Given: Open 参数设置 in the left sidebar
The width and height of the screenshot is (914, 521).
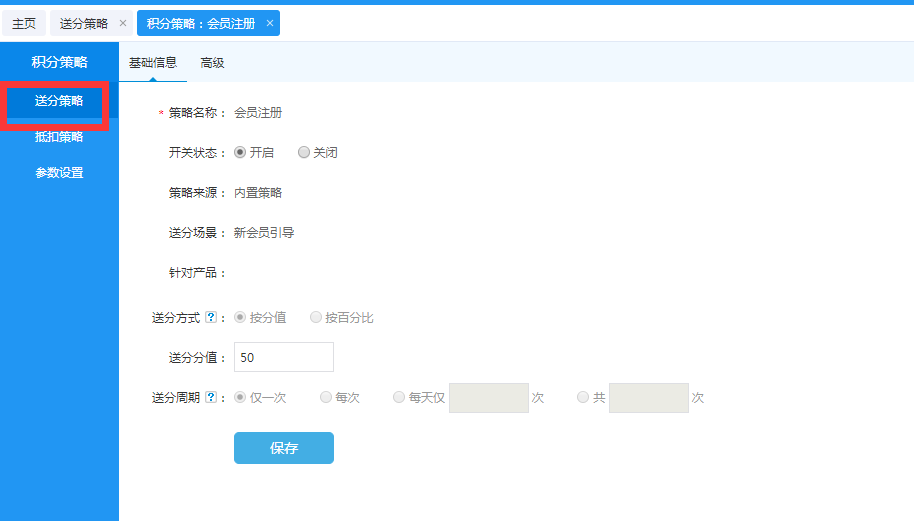Looking at the screenshot, I should point(59,173).
